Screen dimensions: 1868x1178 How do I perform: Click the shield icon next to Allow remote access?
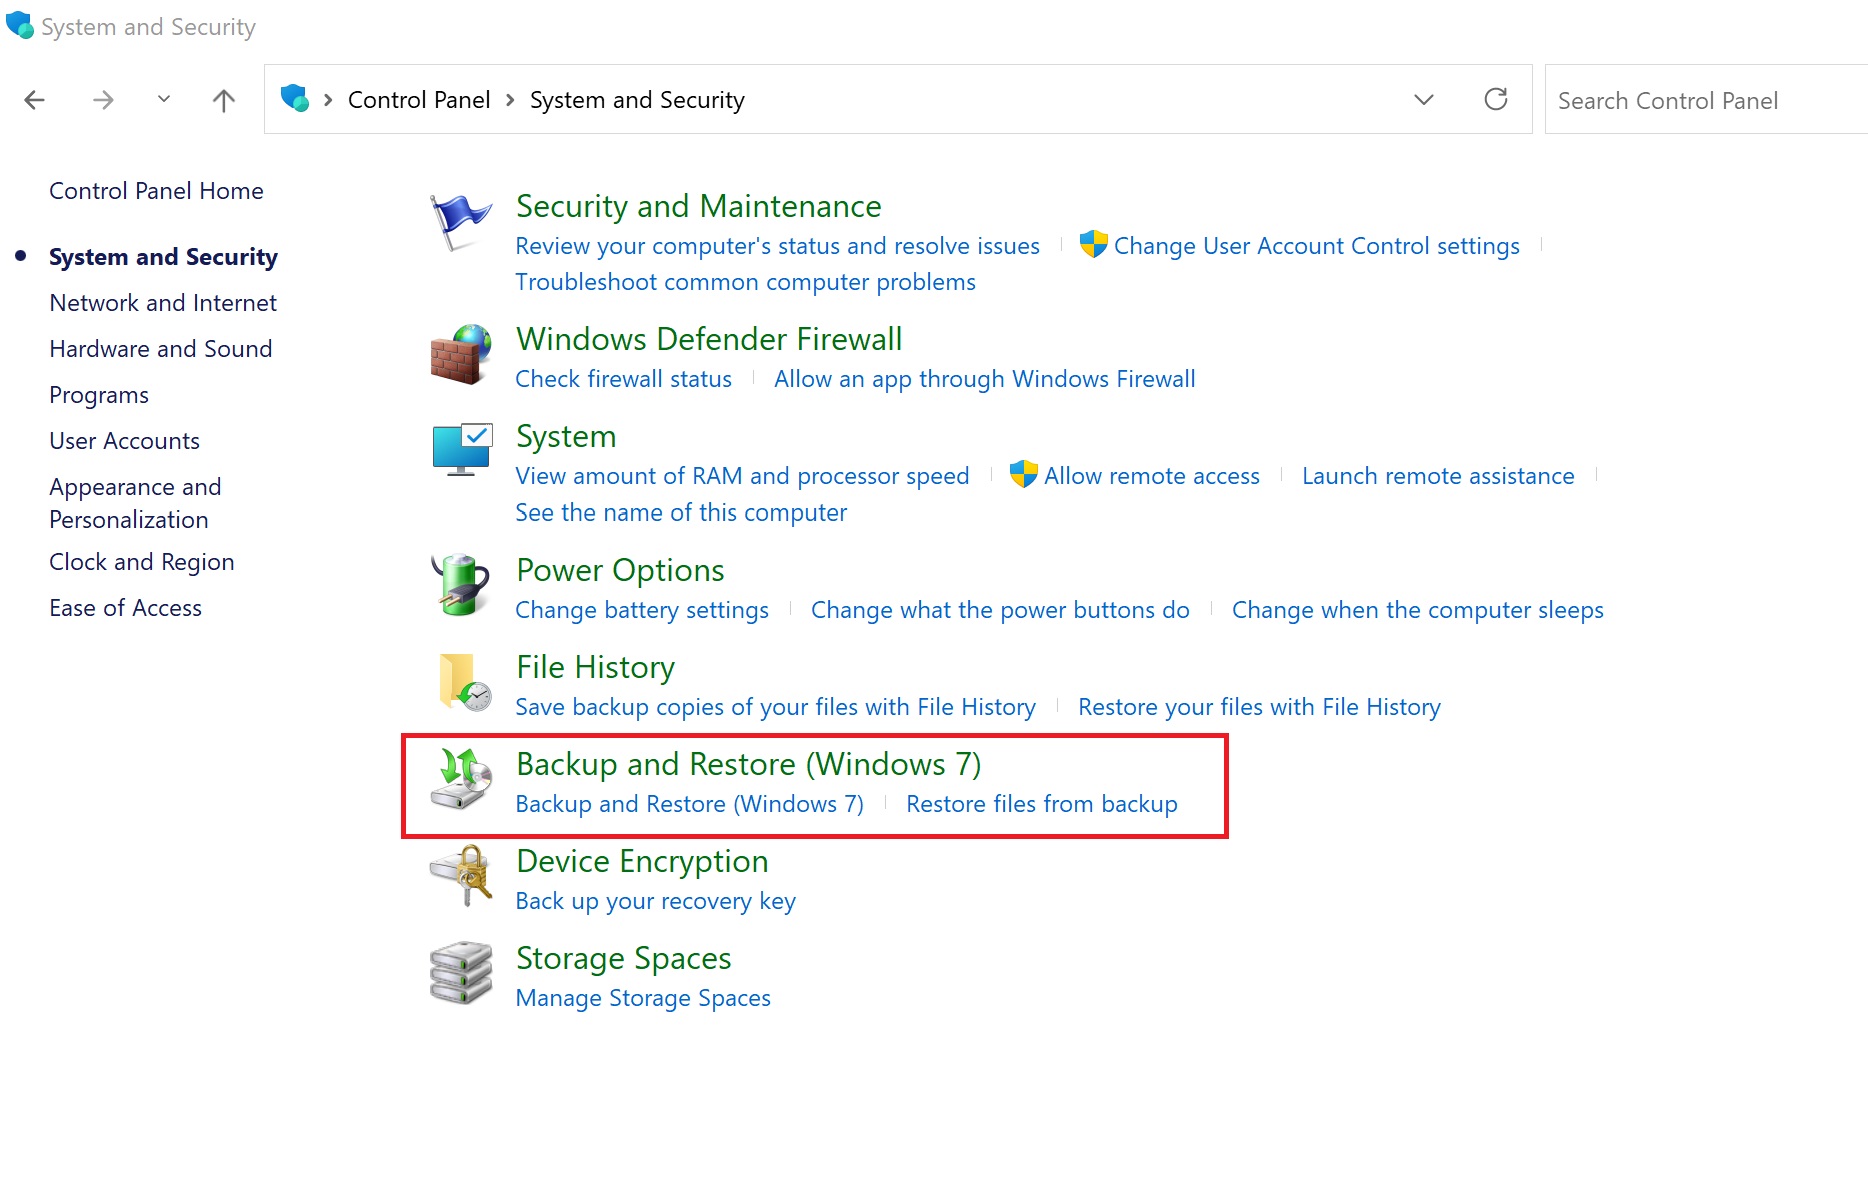pos(1023,474)
